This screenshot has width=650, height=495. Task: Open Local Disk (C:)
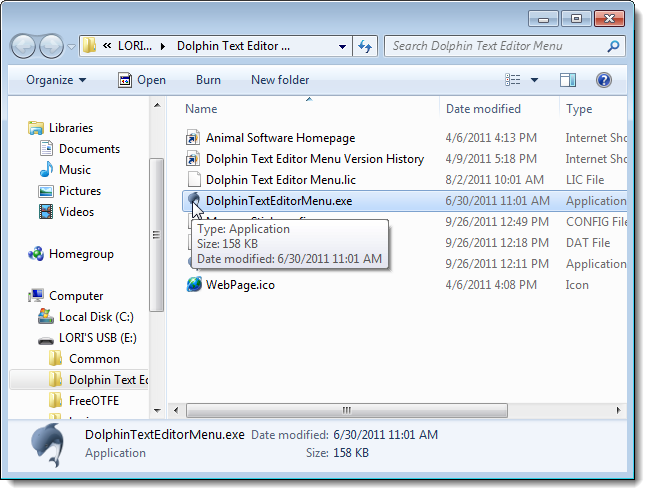click(96, 317)
